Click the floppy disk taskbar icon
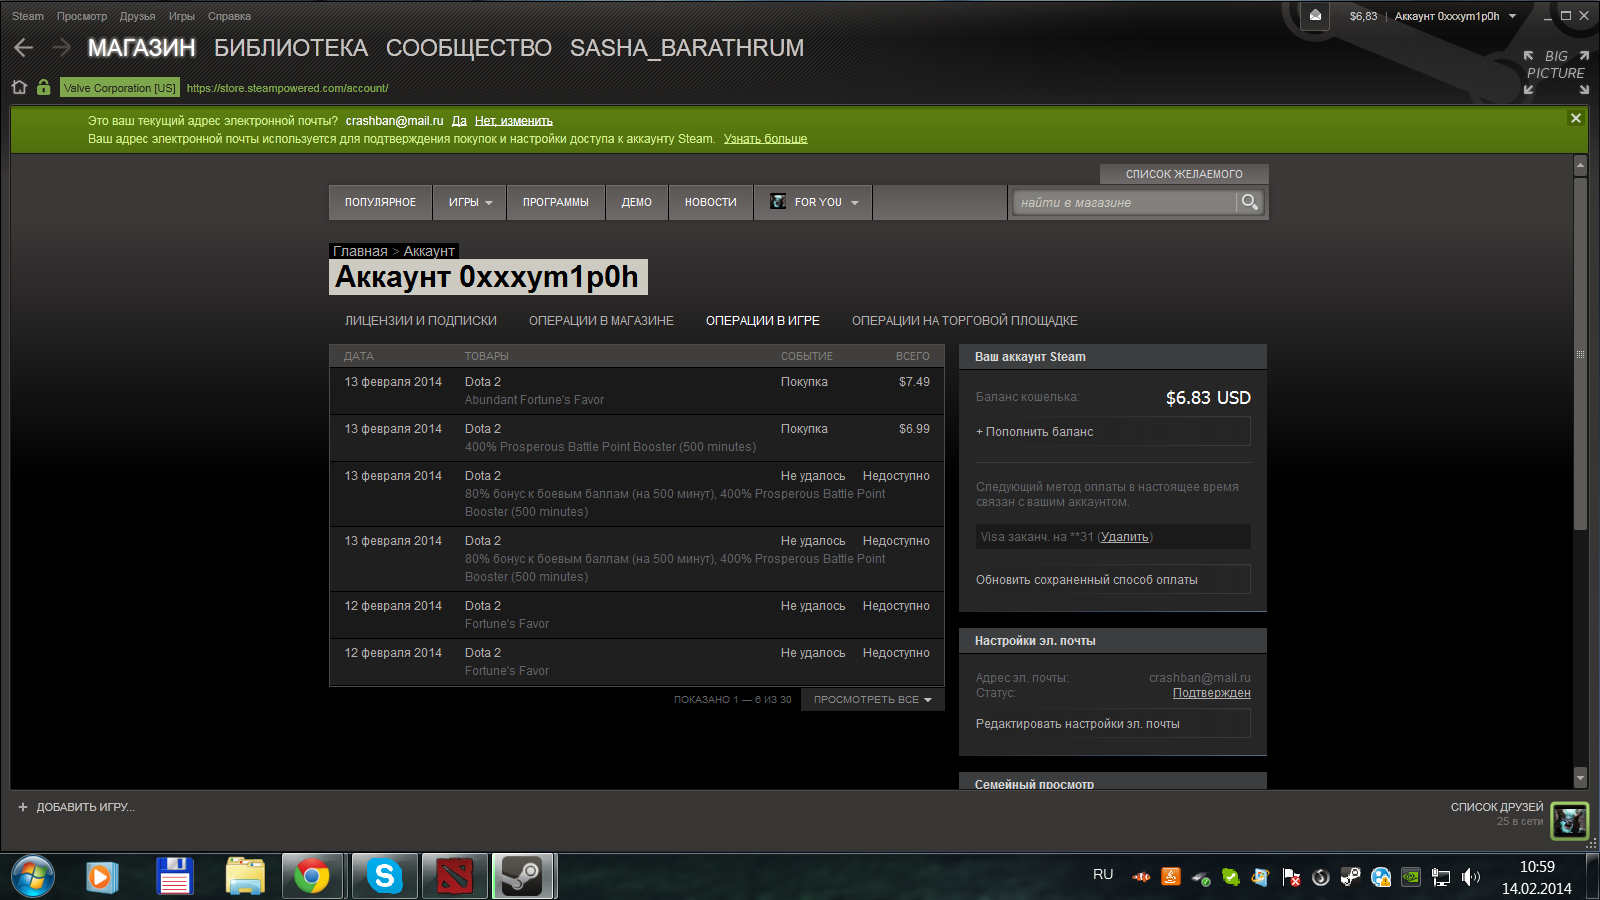 point(175,877)
